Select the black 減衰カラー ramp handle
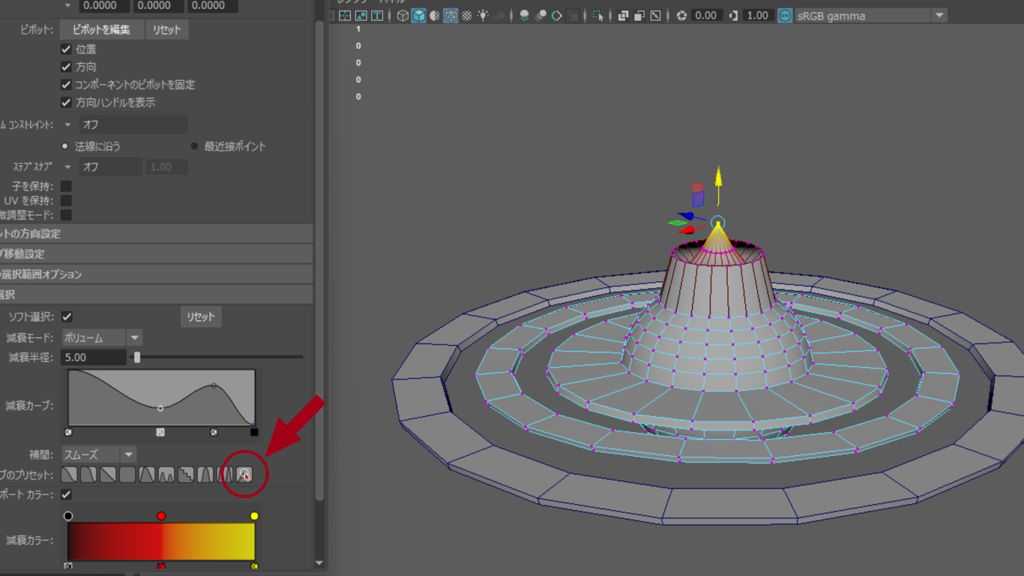Screen dimensions: 1024x576 [68, 516]
